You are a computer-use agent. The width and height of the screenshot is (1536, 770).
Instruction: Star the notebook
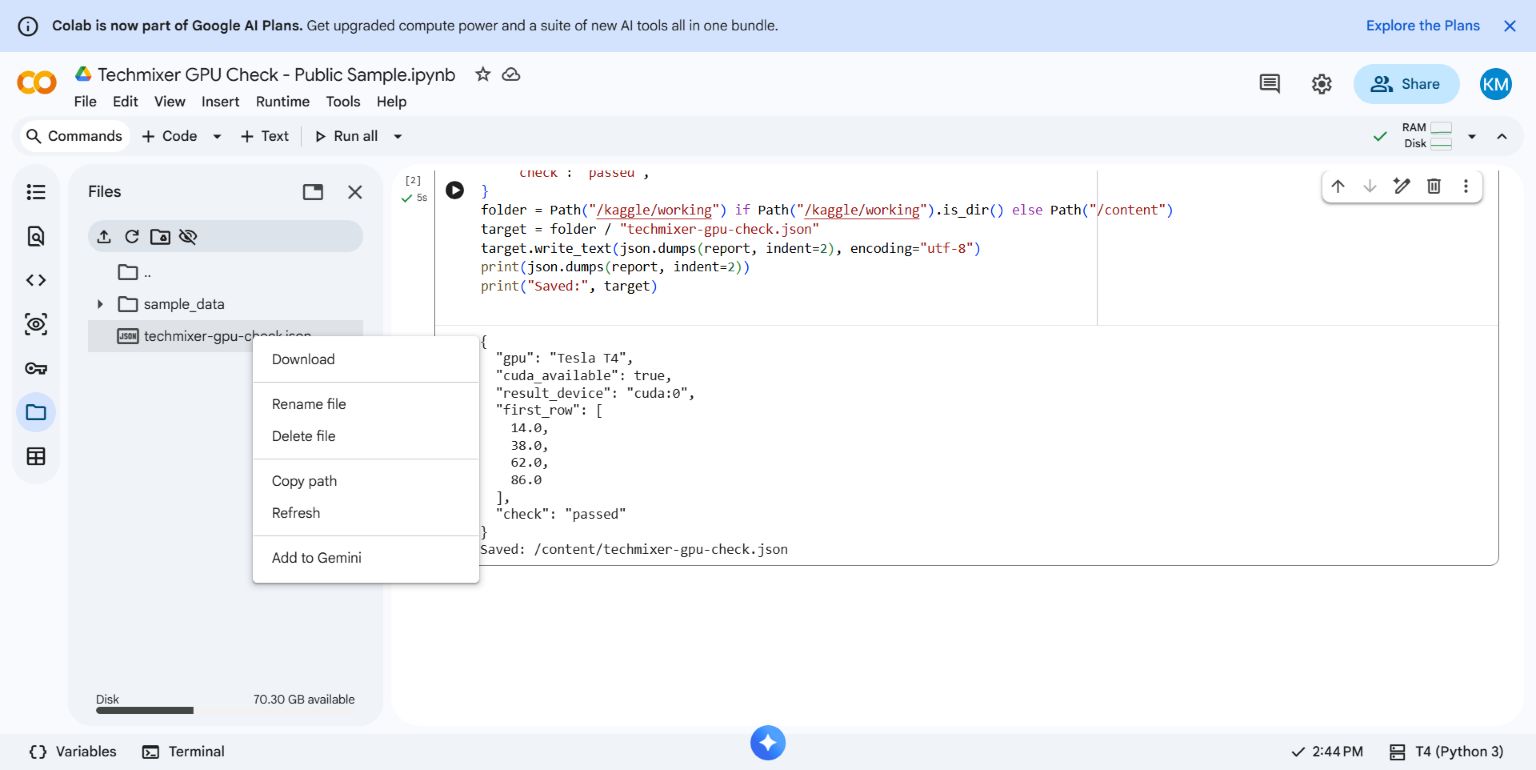pos(483,75)
